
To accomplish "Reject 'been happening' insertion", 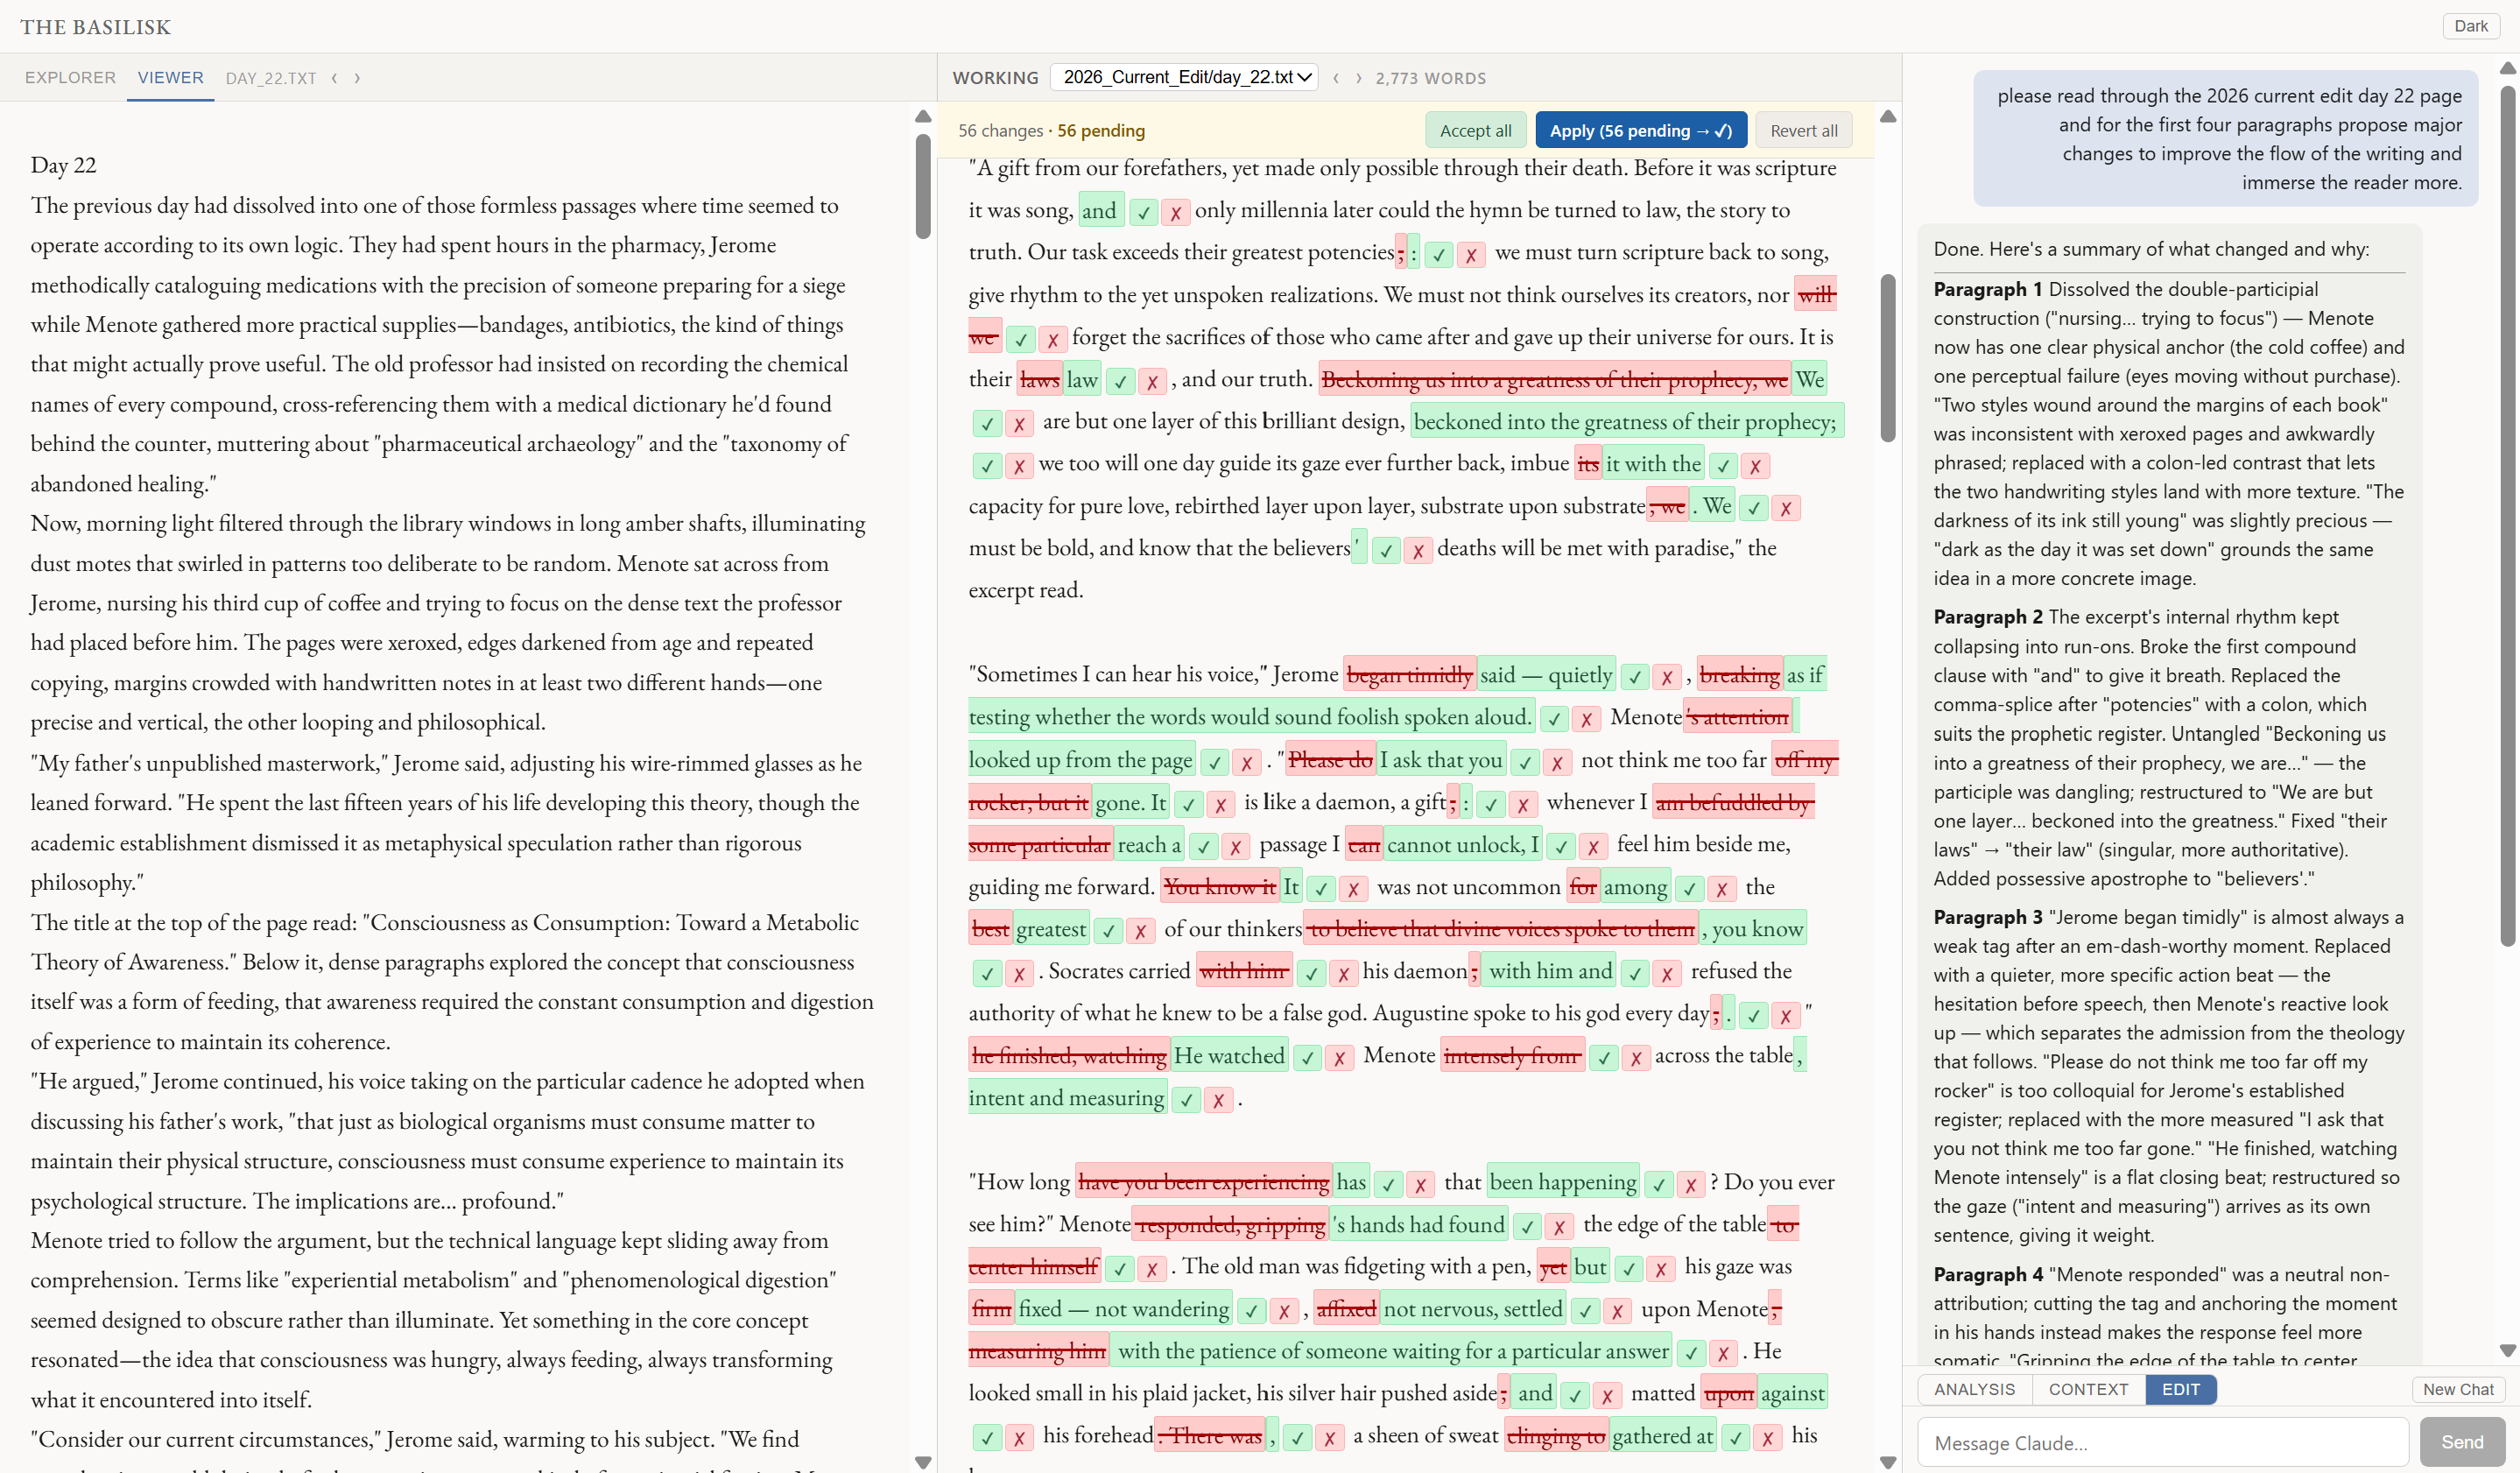I will coord(1690,1184).
